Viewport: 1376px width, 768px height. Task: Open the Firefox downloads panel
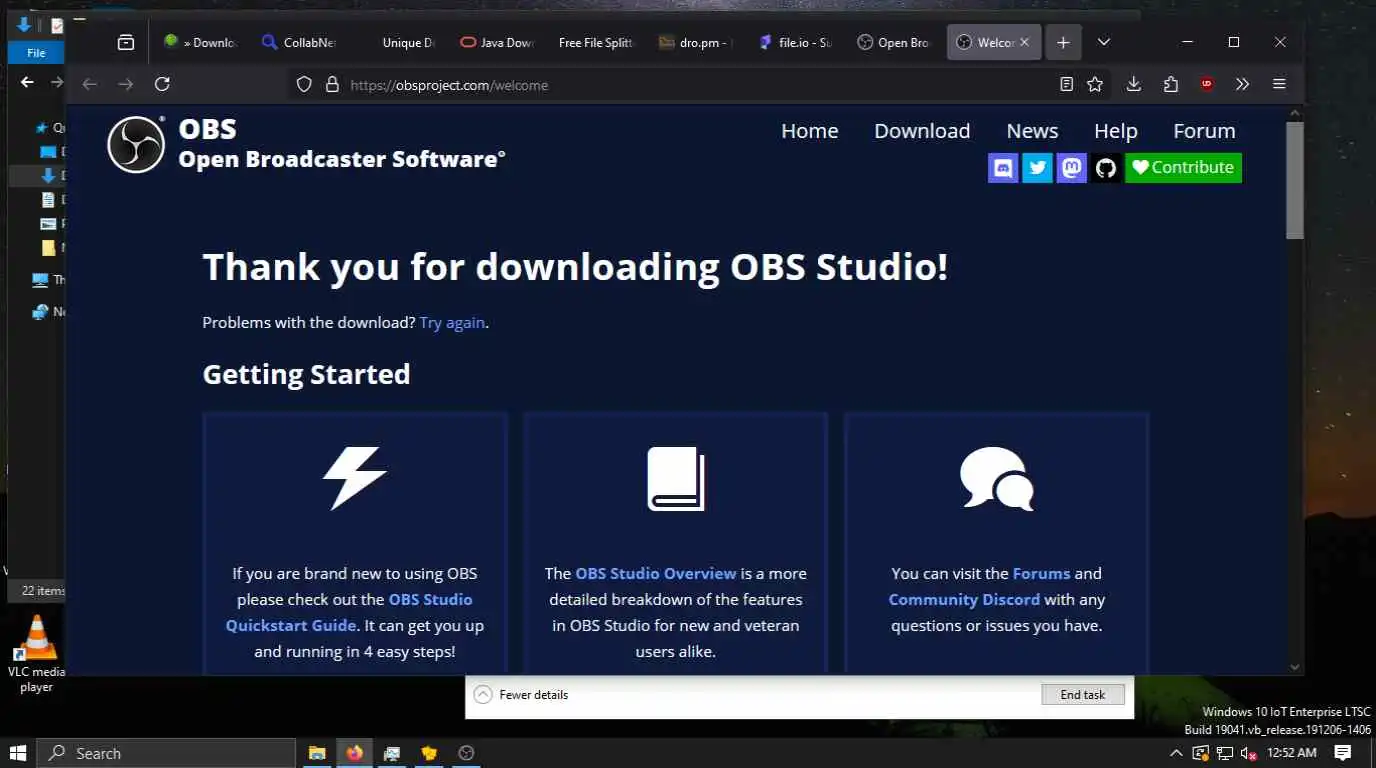point(1134,85)
